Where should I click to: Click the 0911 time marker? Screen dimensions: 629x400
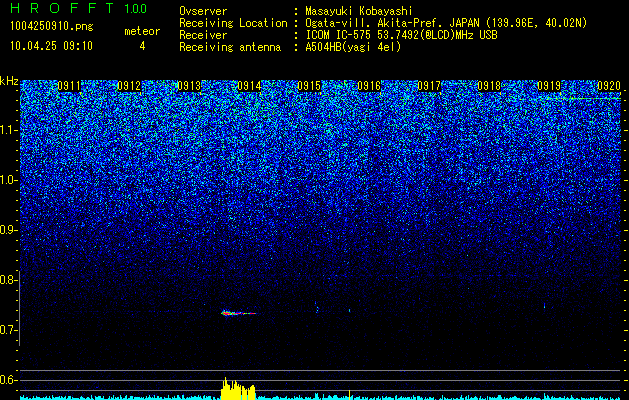click(x=69, y=86)
